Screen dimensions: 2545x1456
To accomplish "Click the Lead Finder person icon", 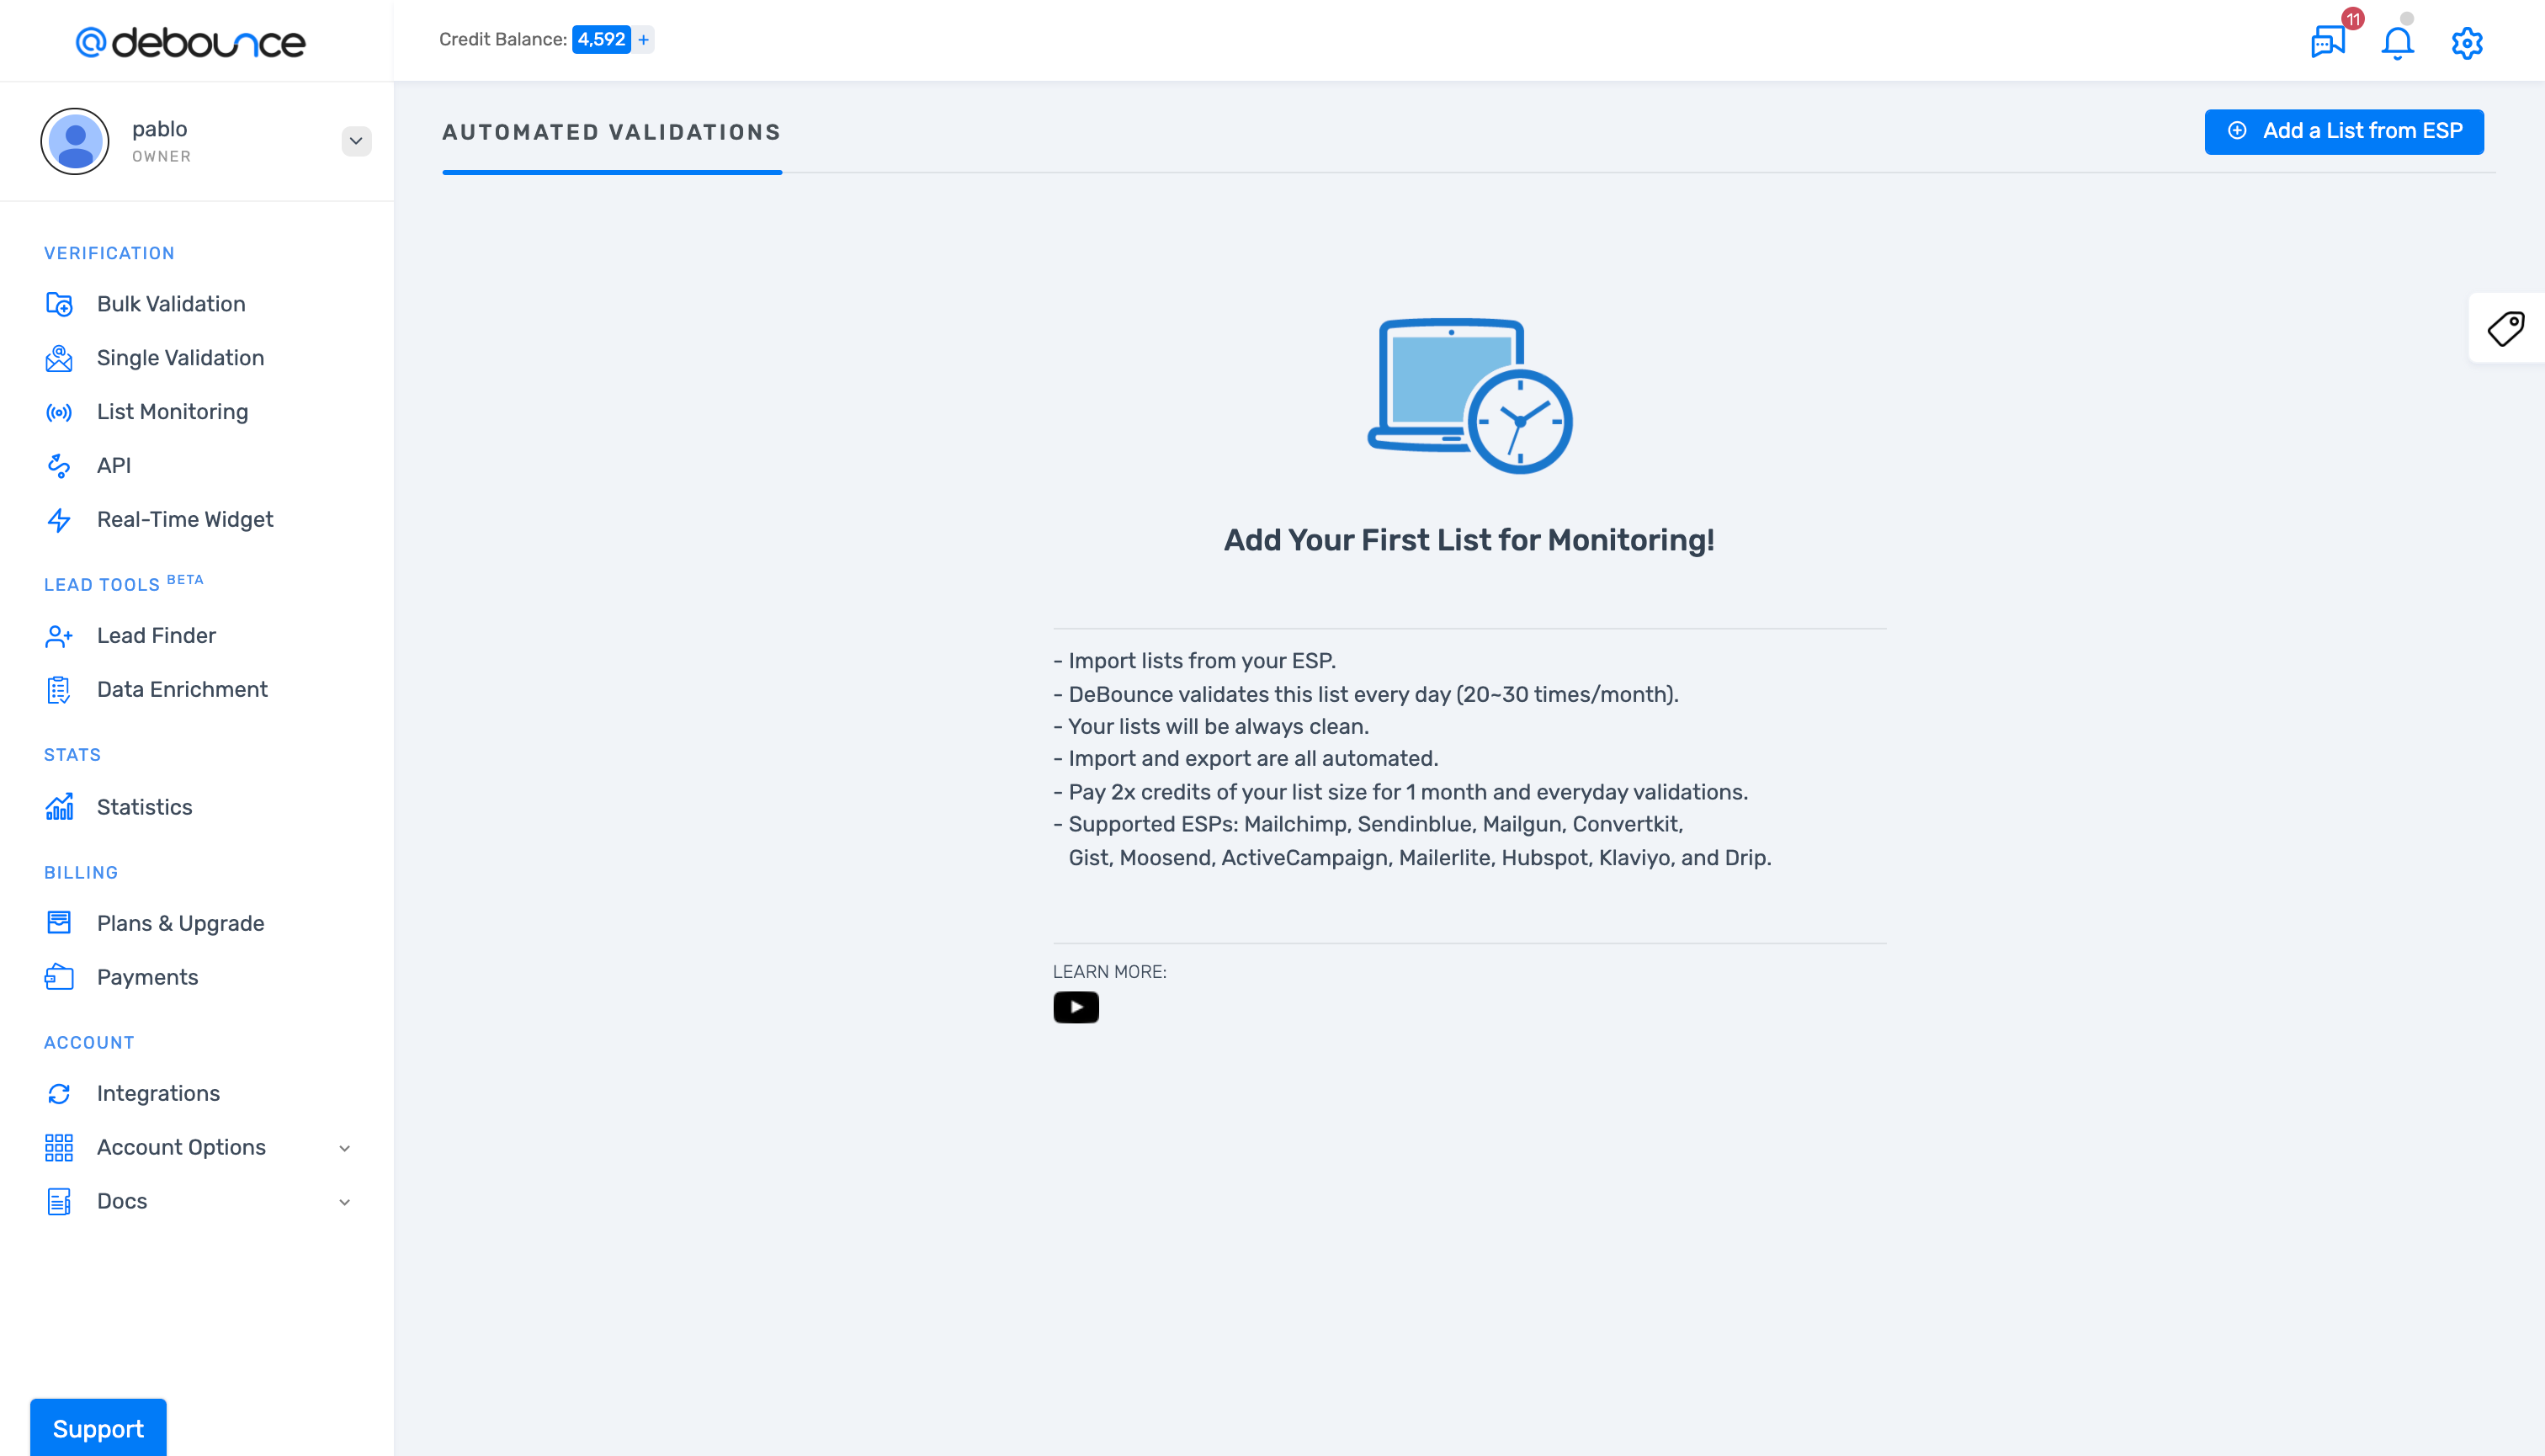I will tap(59, 636).
